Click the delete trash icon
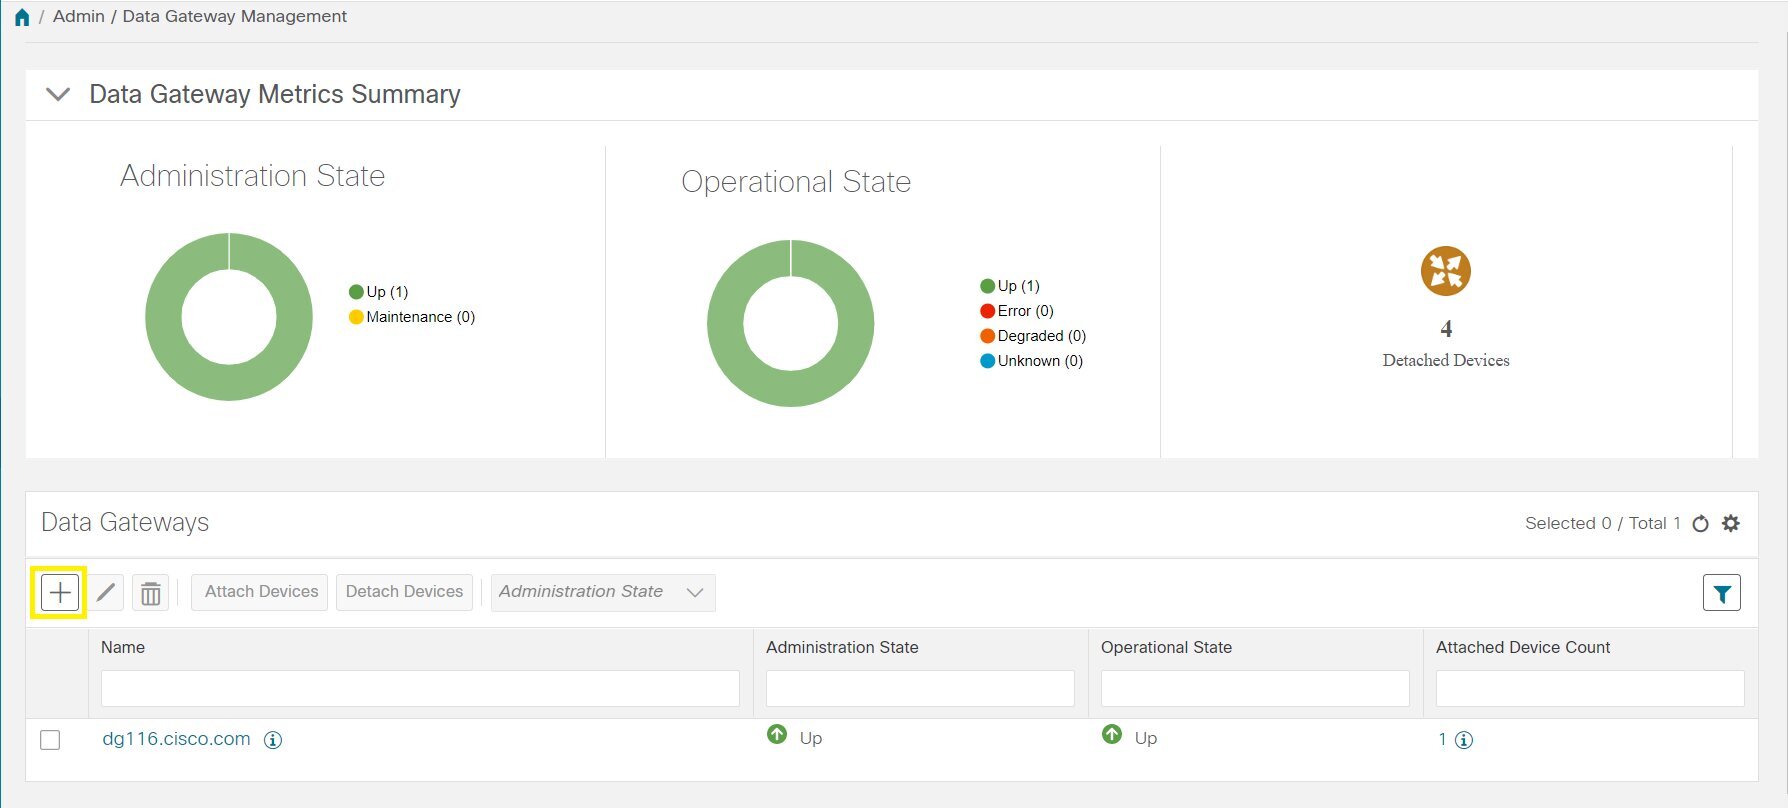The image size is (1788, 808). [150, 593]
